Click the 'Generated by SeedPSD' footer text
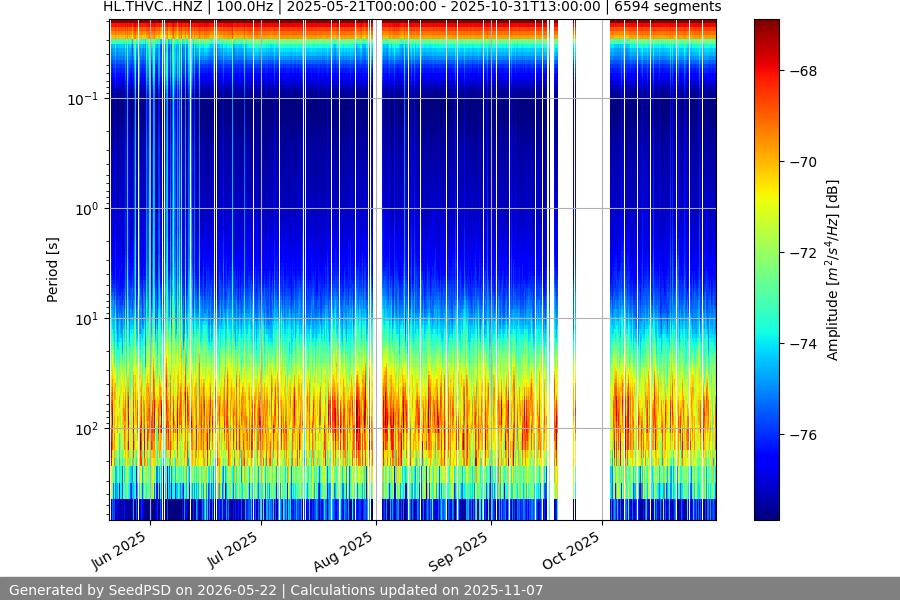900x600 pixels. pyautogui.click(x=276, y=590)
